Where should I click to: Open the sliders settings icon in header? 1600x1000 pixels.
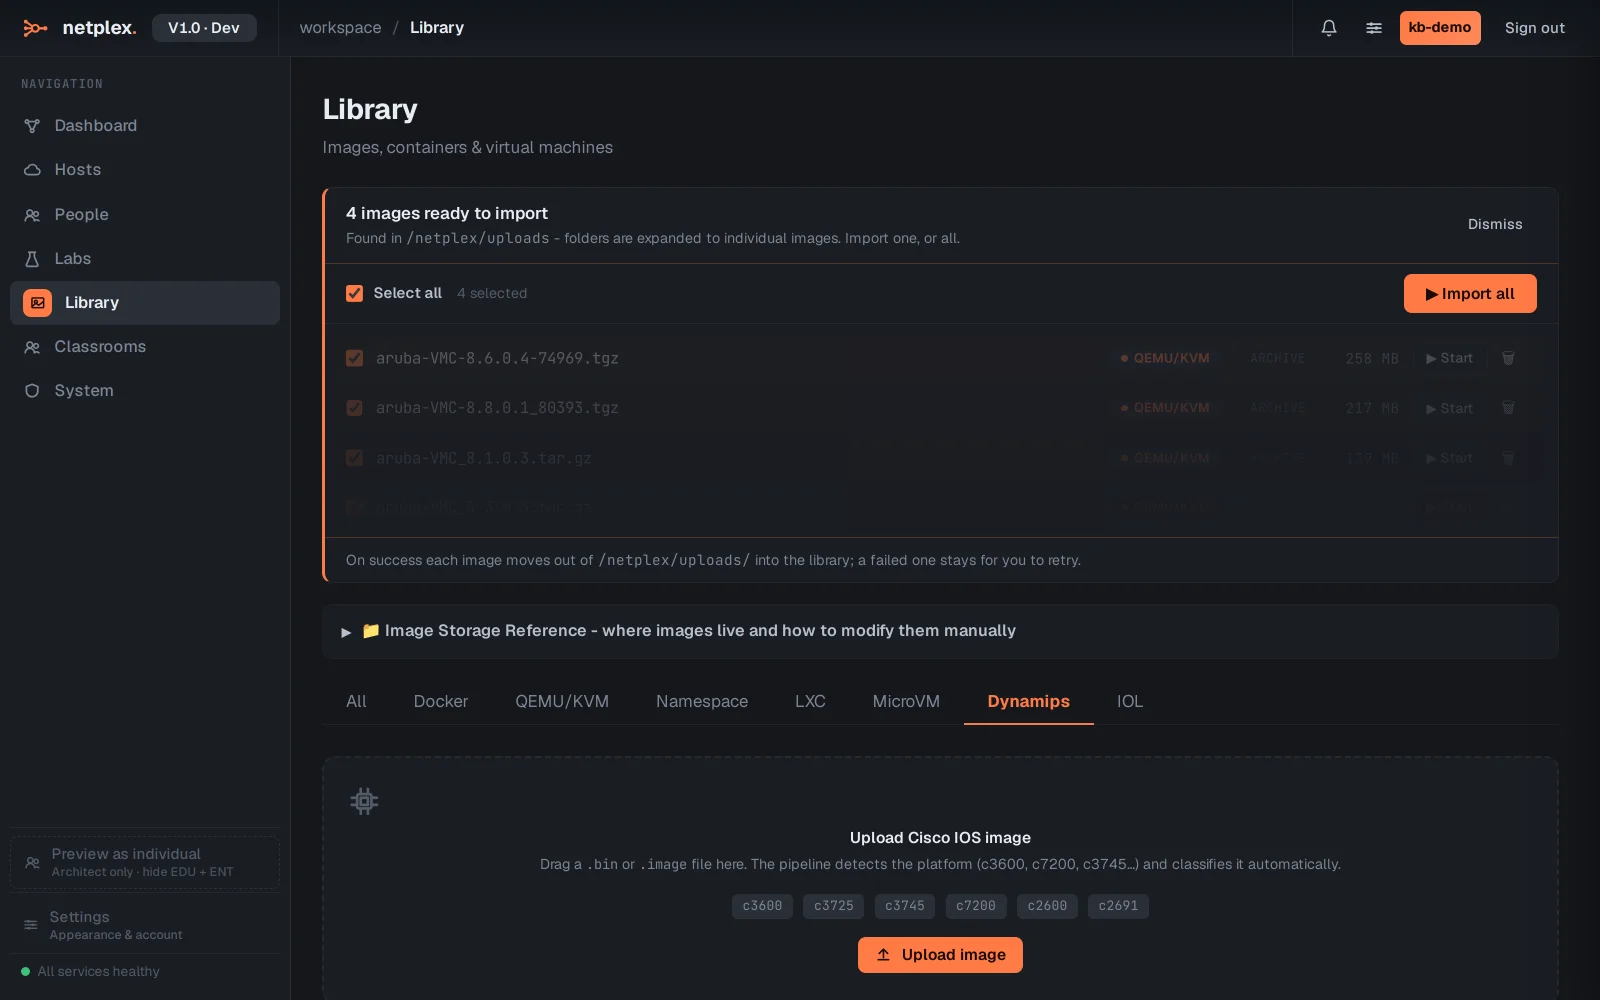point(1374,28)
